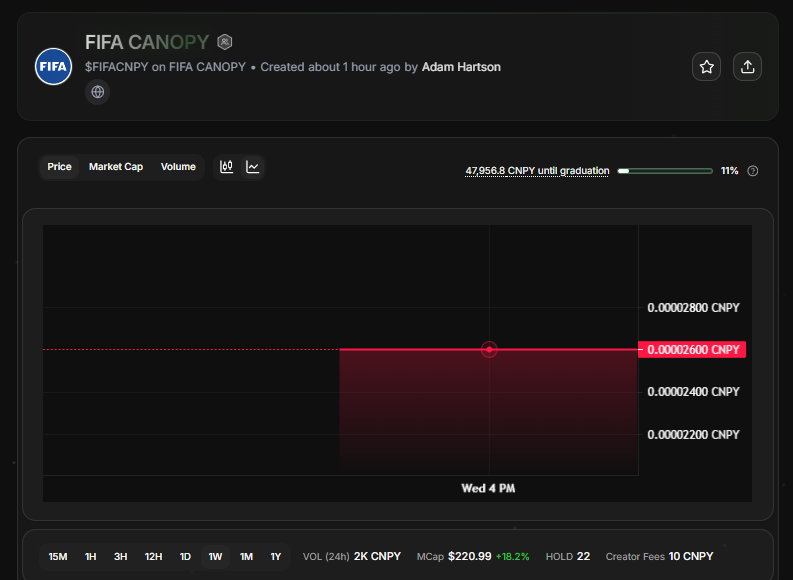Open creator profile Adam Hartson
Viewport: 793px width, 580px height.
[x=461, y=67]
